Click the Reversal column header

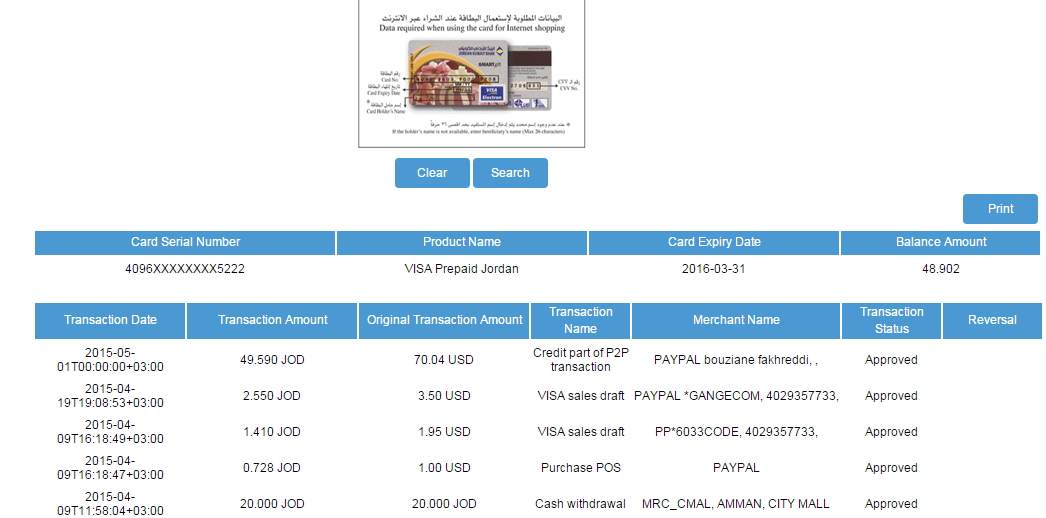[x=992, y=320]
